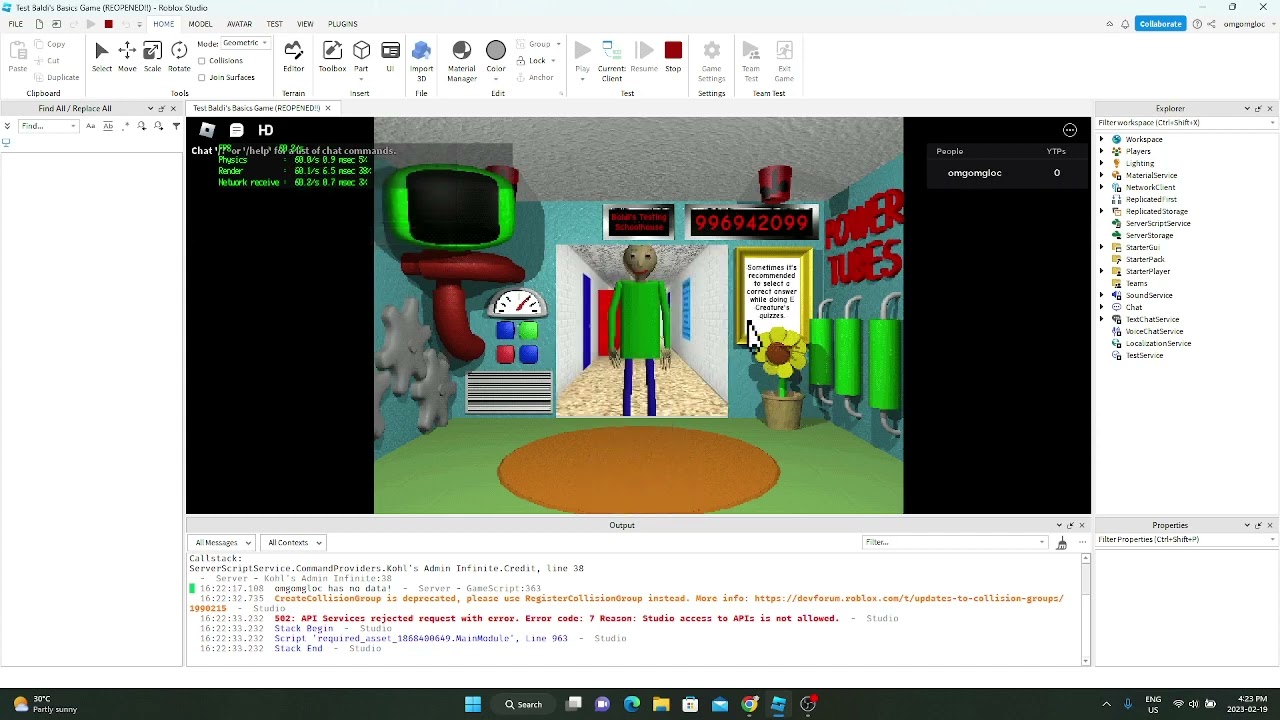Click the Collaborate button

[1160, 24]
